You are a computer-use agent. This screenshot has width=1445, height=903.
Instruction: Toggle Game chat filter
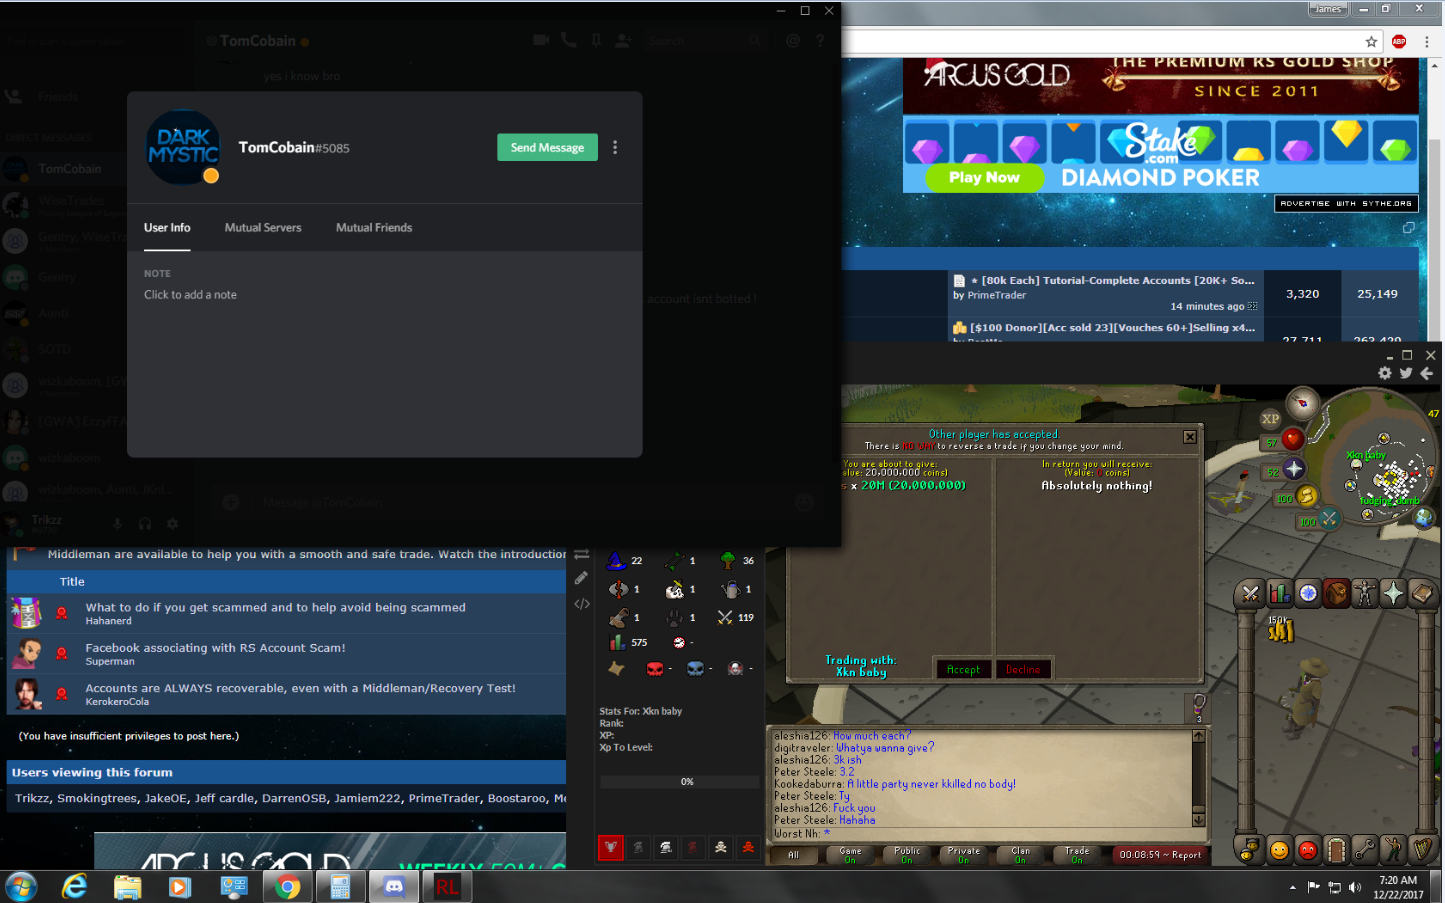click(x=850, y=855)
